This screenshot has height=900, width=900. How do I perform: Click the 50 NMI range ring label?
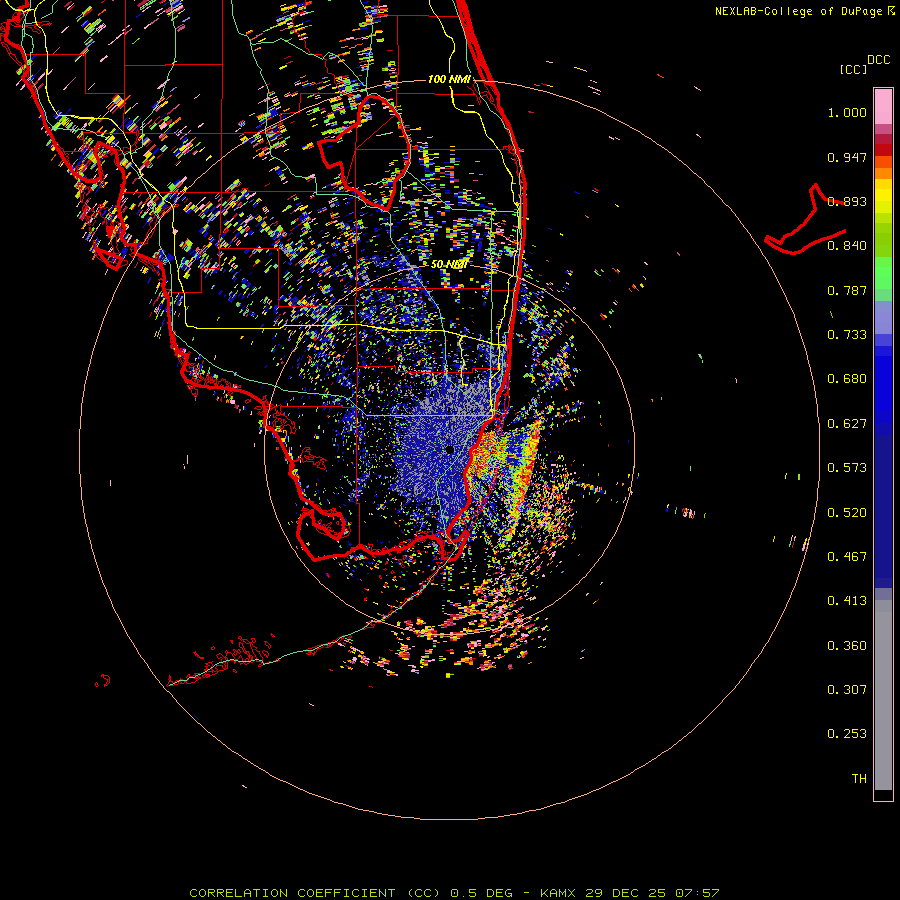(x=449, y=265)
